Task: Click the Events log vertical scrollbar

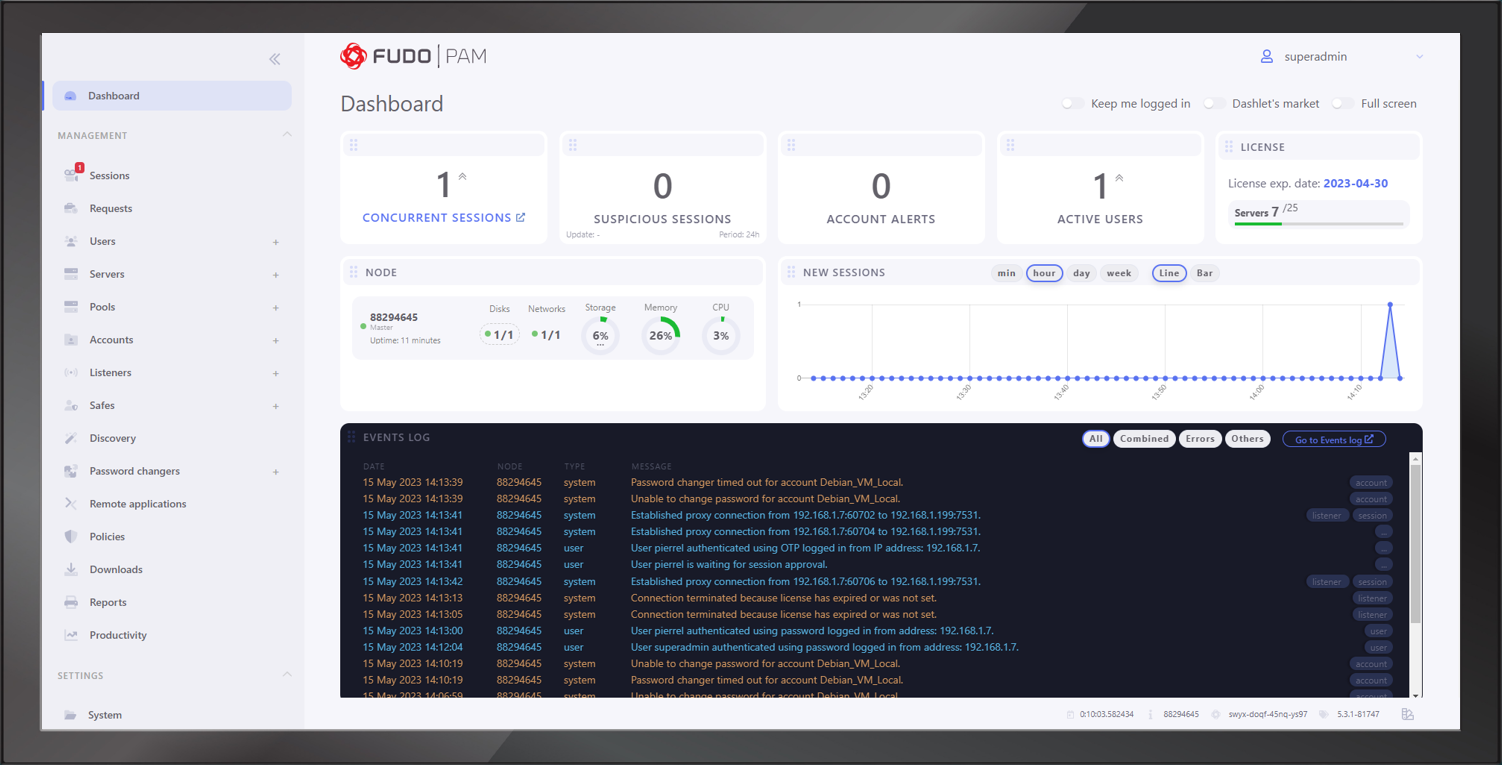Action: pos(1415,543)
